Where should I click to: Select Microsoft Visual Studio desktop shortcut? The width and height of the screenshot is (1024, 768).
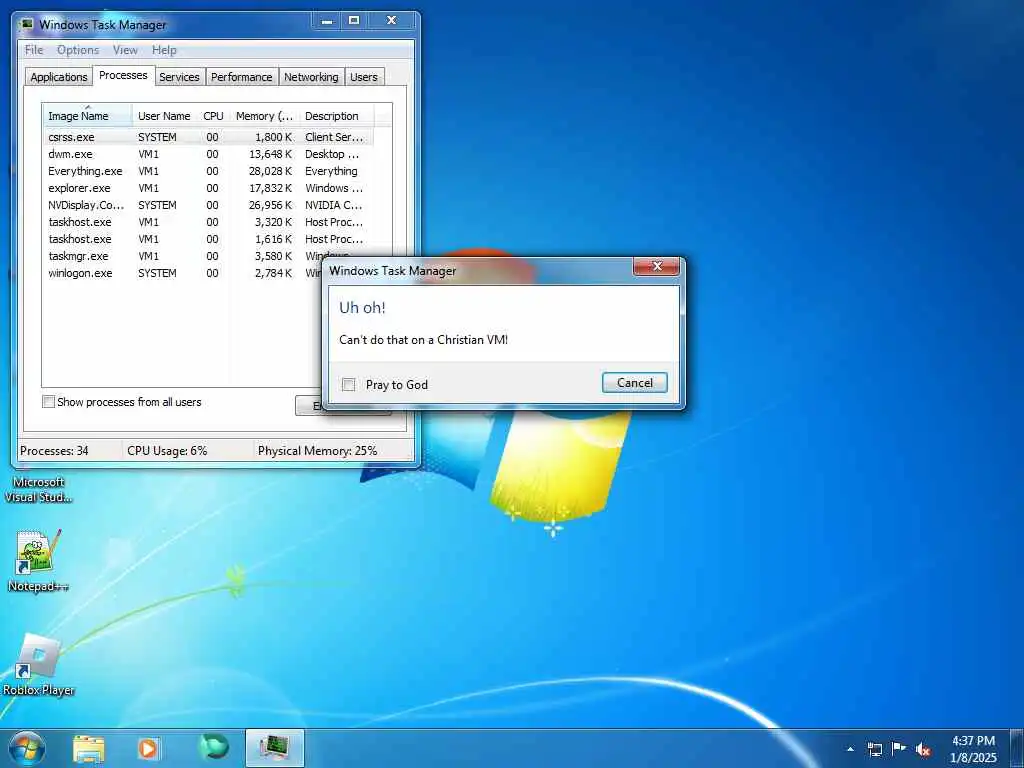39,489
